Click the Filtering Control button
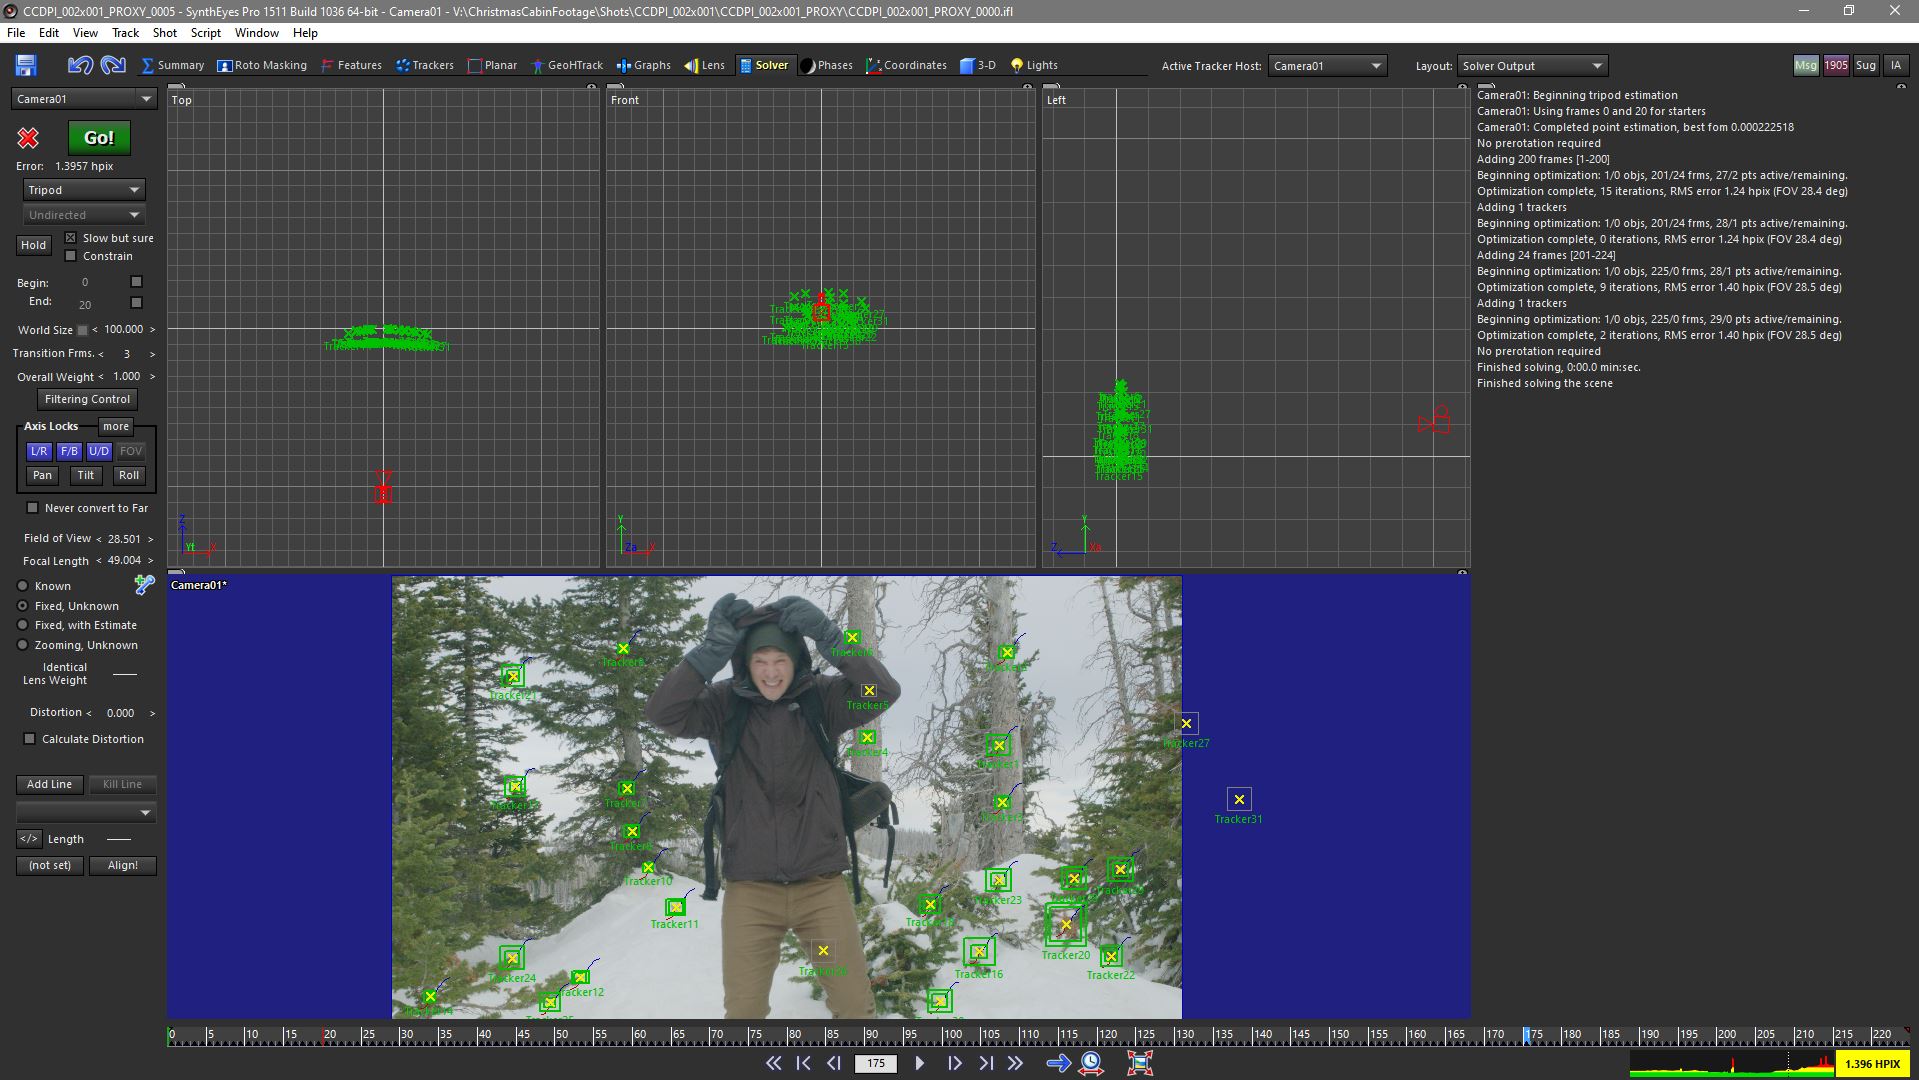This screenshot has width=1919, height=1080. pos(87,399)
